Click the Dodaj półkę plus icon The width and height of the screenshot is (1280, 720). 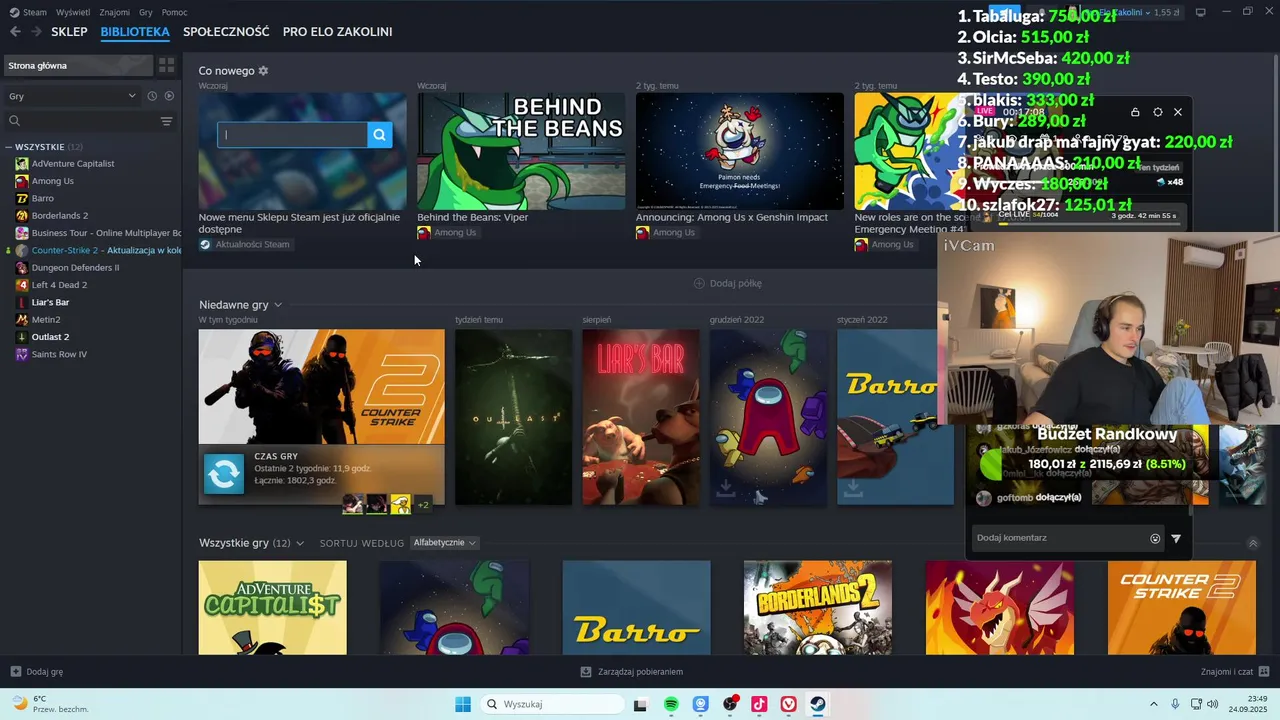click(x=699, y=283)
